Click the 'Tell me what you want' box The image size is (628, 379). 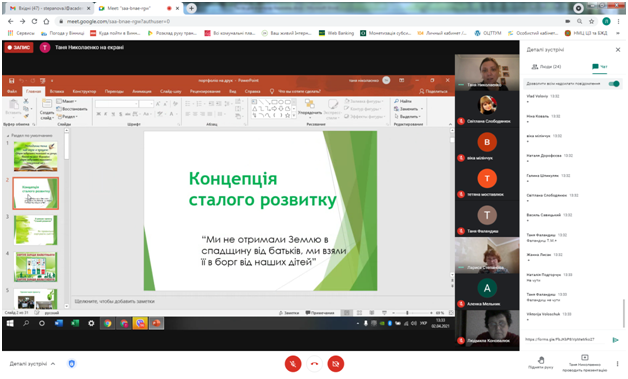pos(296,91)
